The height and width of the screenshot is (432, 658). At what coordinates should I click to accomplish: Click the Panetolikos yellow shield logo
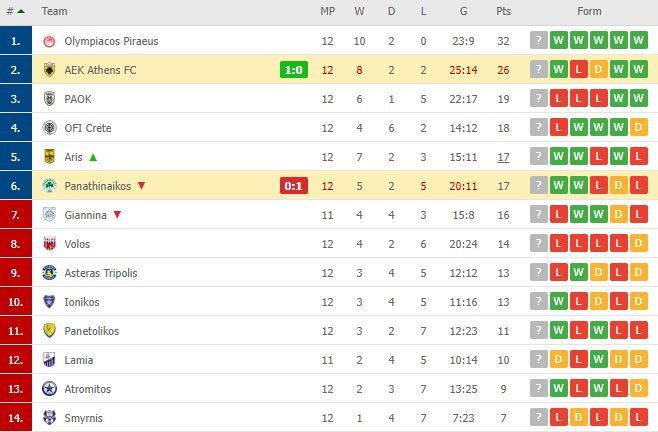click(49, 331)
